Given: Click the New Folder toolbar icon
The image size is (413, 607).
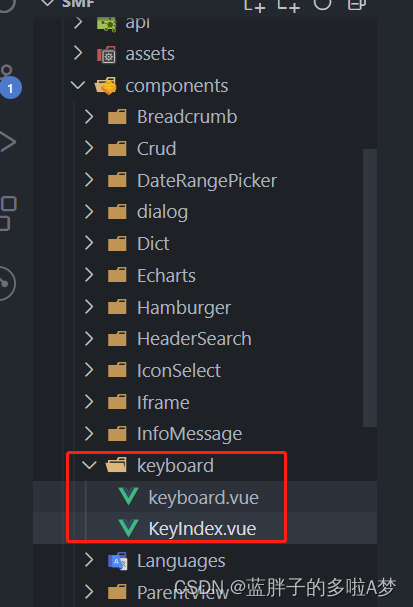Looking at the screenshot, I should point(289,5).
